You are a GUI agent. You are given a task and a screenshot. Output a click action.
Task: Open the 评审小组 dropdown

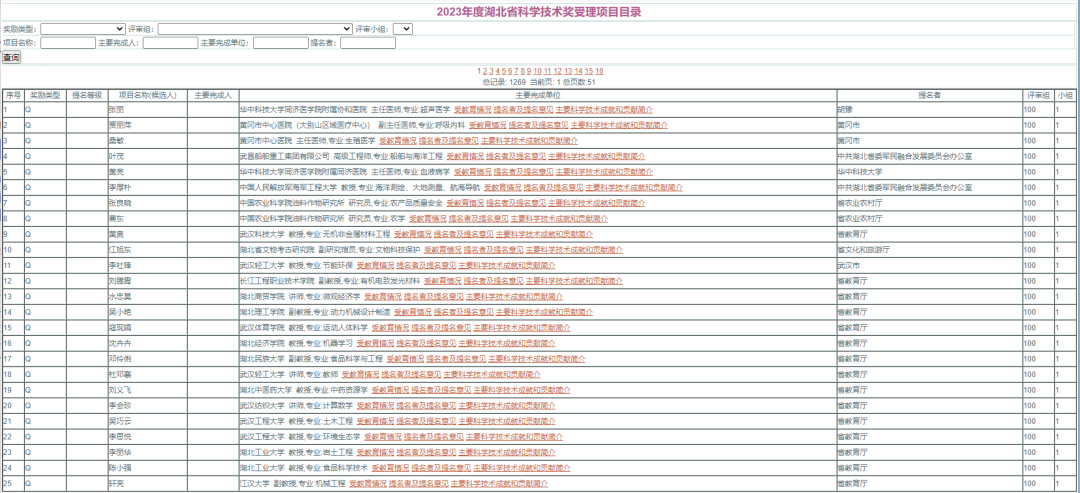[403, 29]
